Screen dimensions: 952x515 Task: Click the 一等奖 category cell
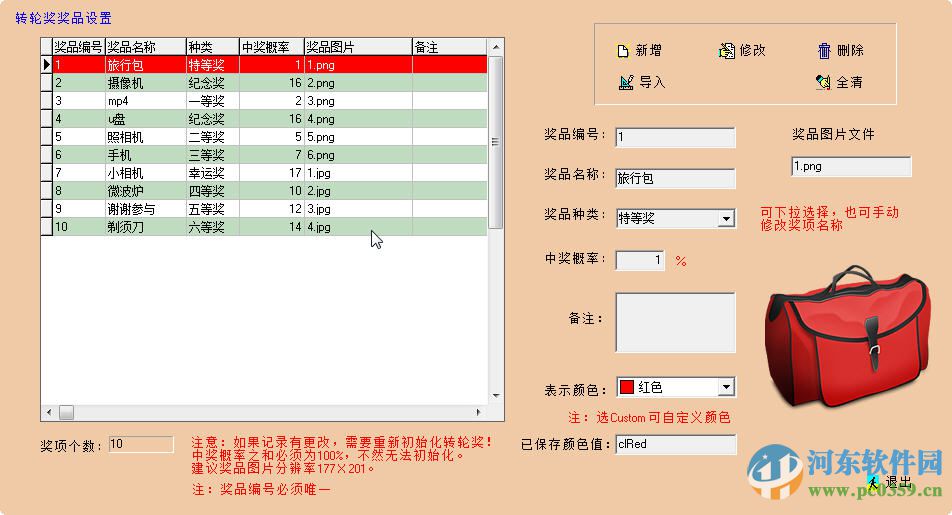click(x=212, y=101)
